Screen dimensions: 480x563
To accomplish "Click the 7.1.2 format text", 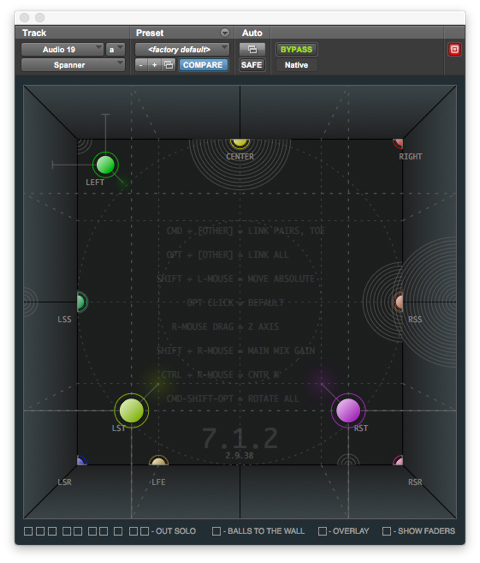I will tap(240, 438).
